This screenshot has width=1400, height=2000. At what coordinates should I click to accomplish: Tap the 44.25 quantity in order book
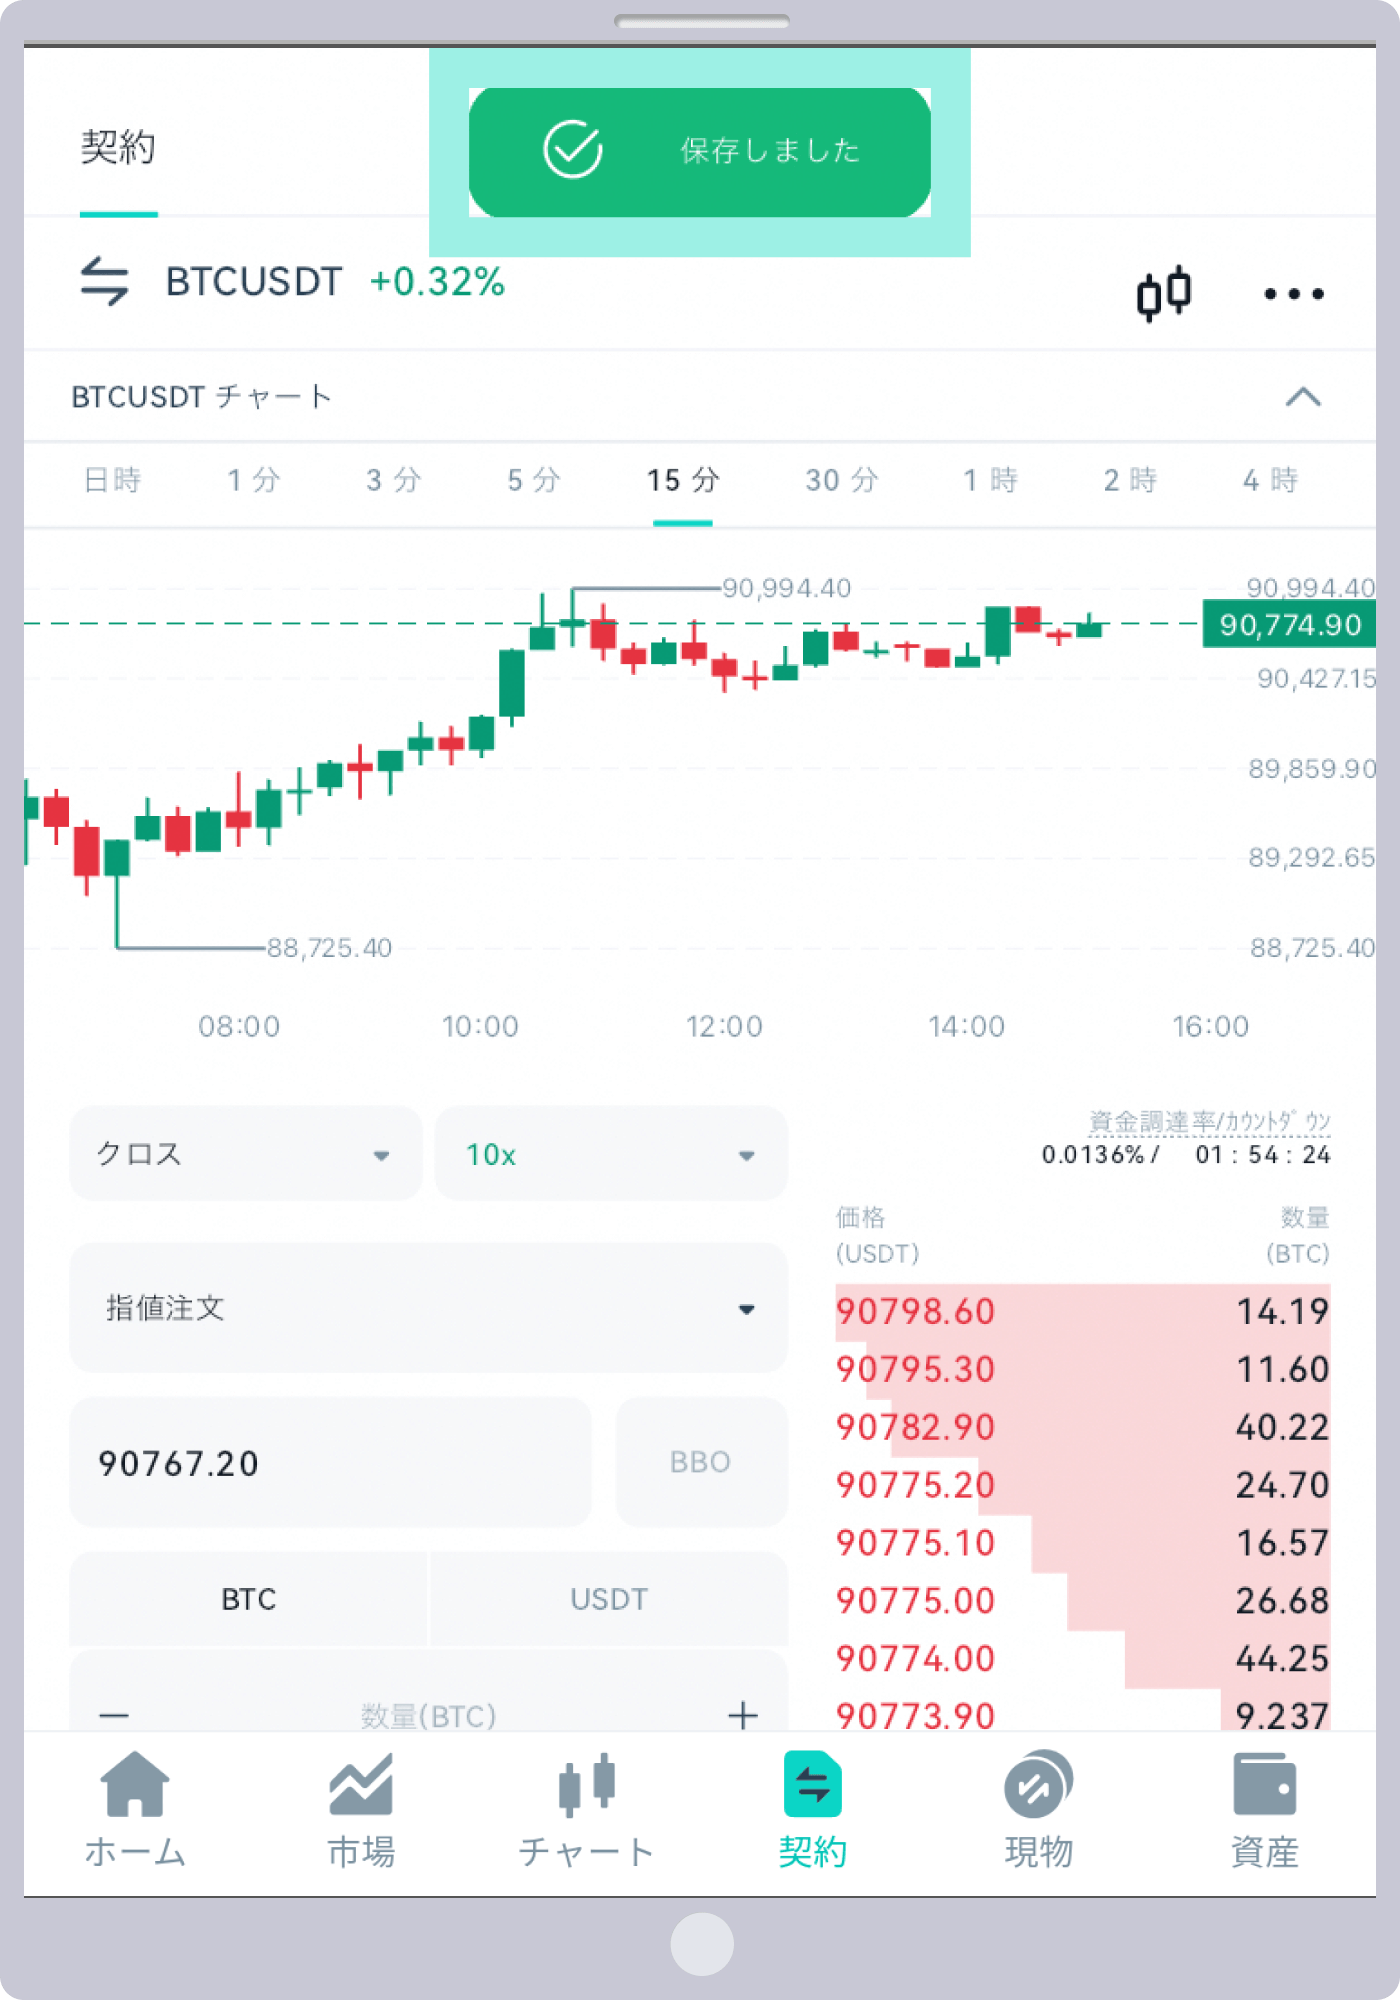click(1283, 1659)
